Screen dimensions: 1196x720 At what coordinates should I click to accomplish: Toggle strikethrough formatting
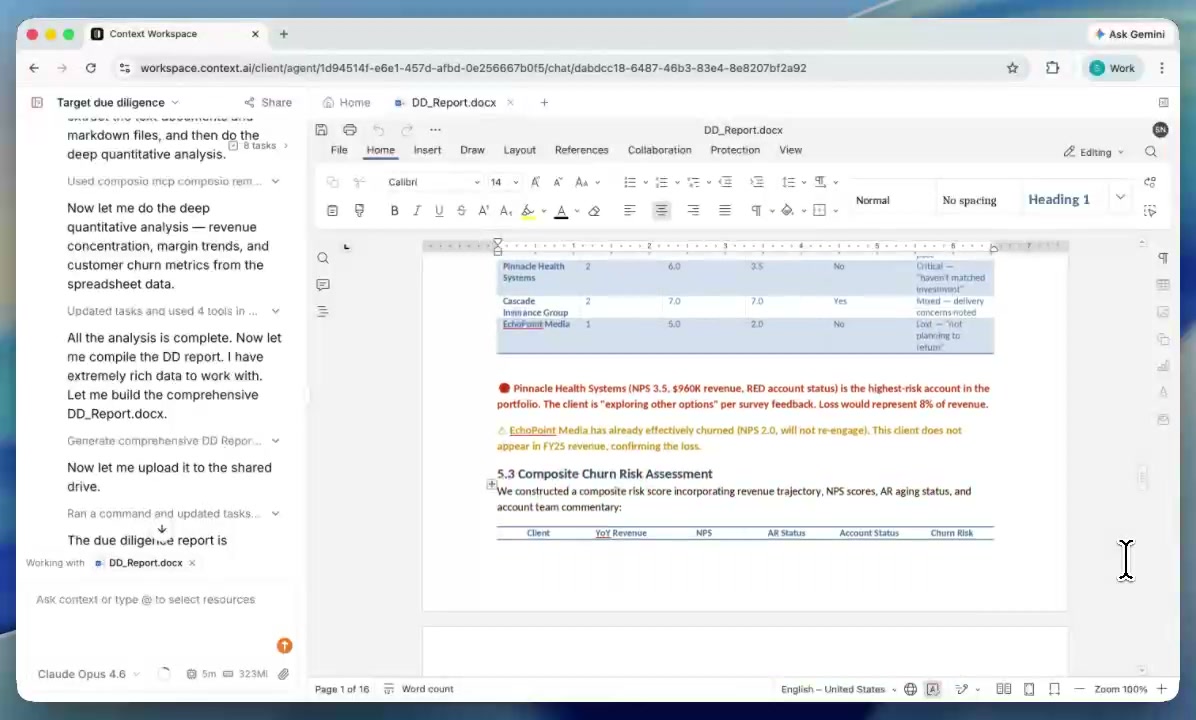click(461, 211)
